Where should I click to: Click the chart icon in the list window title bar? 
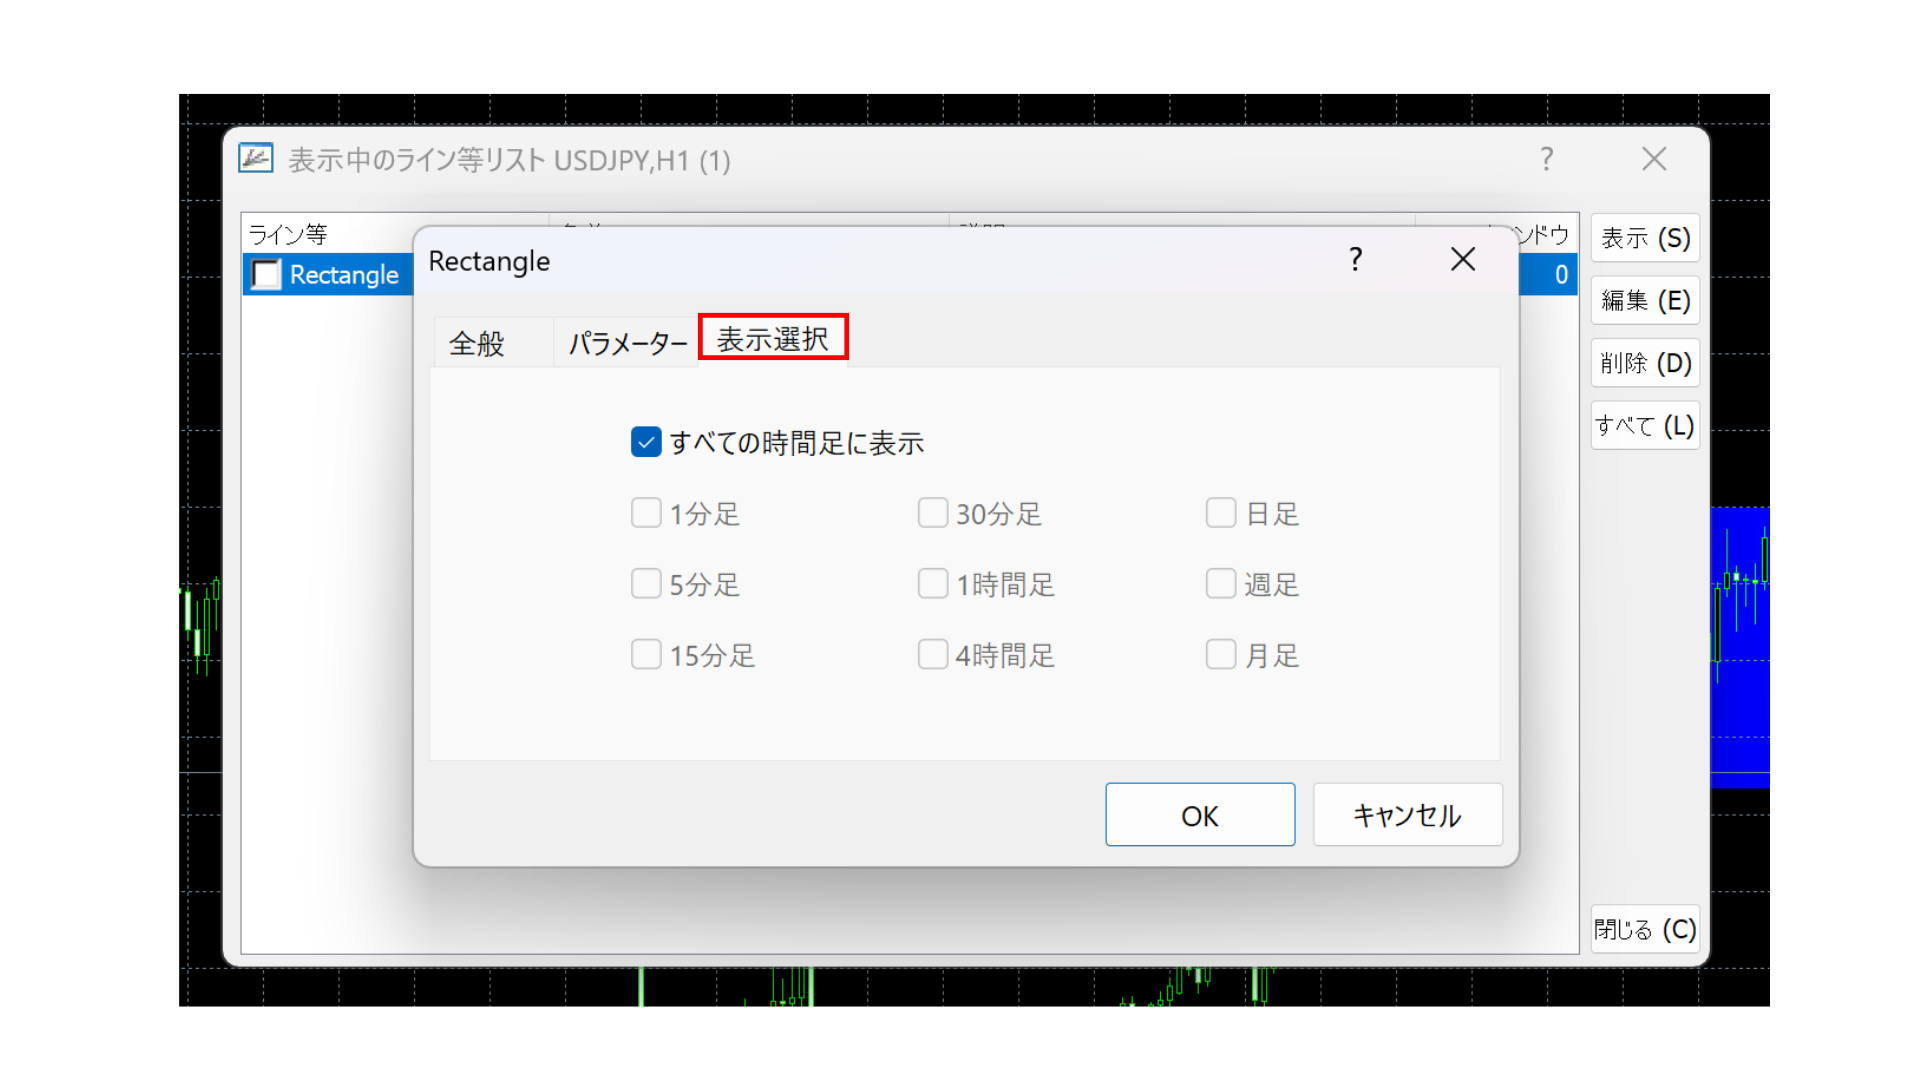pyautogui.click(x=255, y=158)
